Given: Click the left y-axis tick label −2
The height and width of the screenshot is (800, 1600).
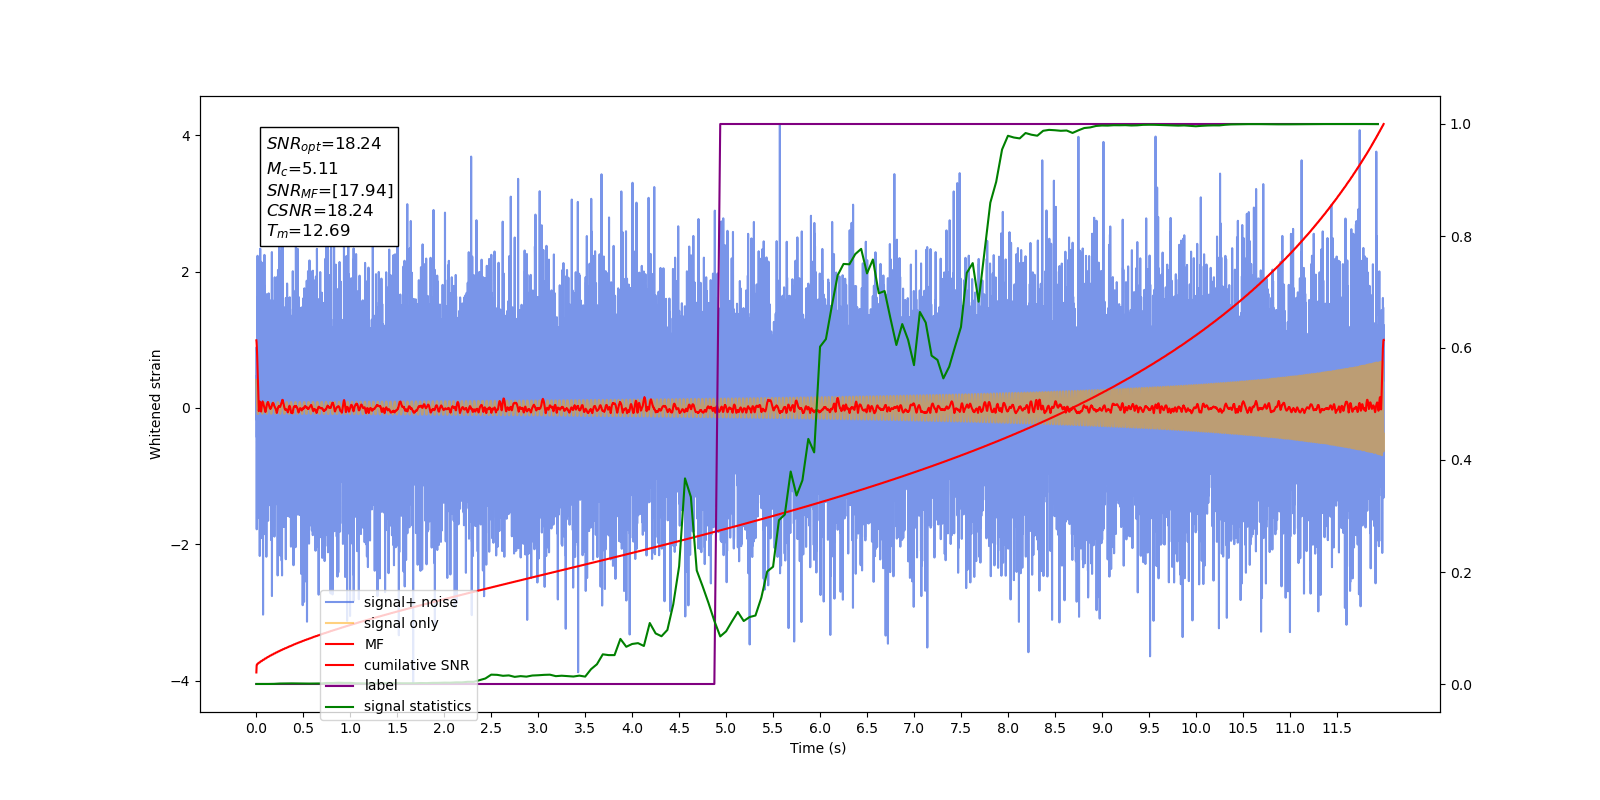Looking at the screenshot, I should click(180, 545).
